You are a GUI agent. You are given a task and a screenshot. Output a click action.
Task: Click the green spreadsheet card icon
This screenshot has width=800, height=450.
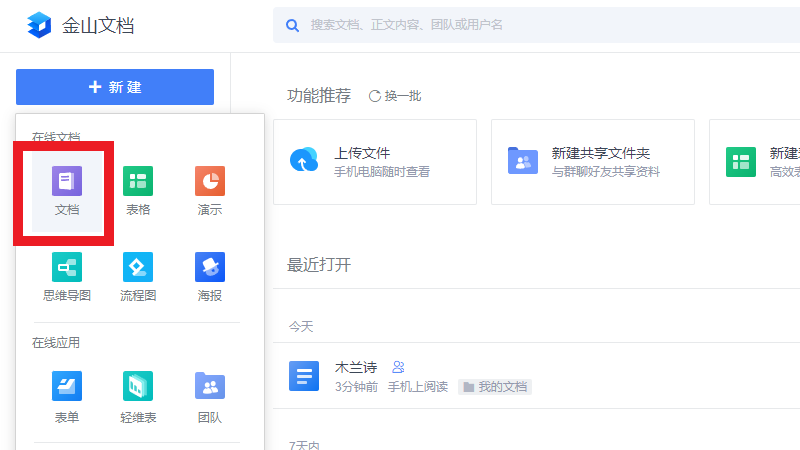coord(740,162)
